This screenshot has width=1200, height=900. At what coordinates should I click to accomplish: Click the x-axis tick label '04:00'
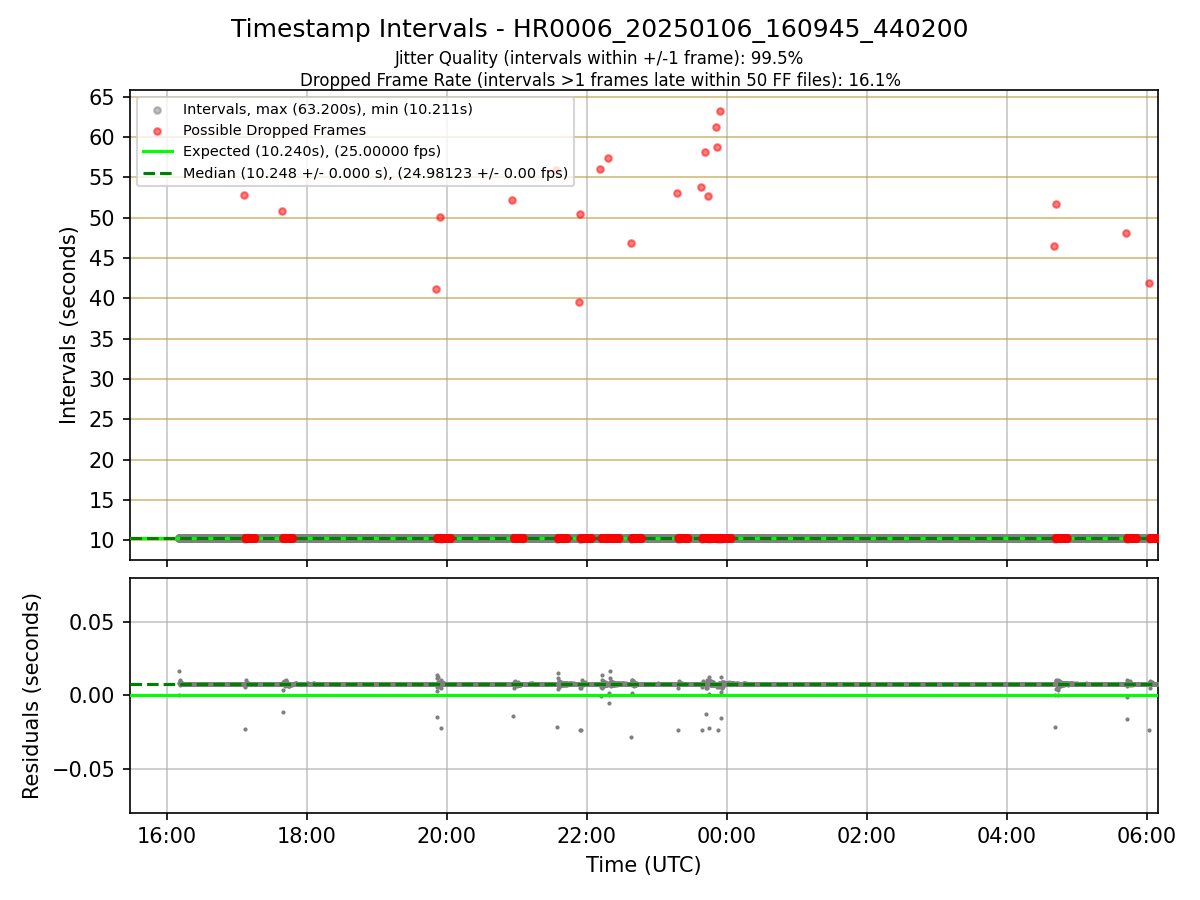[x=1007, y=835]
